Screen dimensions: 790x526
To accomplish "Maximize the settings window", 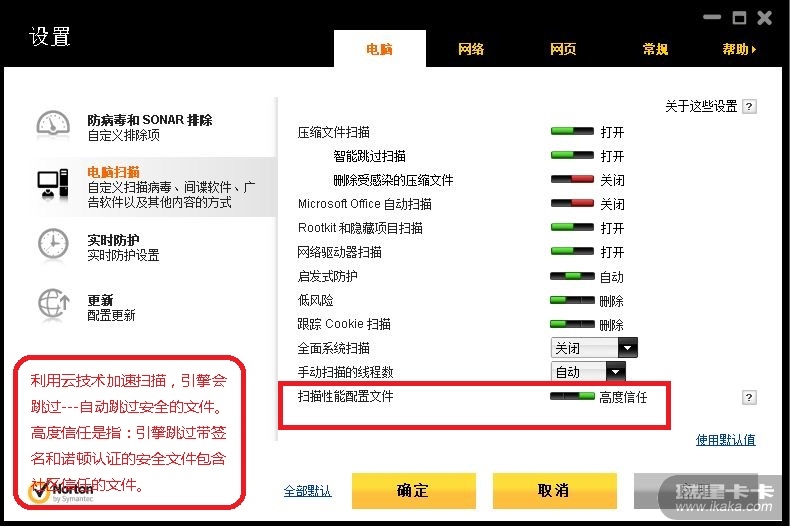I will click(x=739, y=18).
